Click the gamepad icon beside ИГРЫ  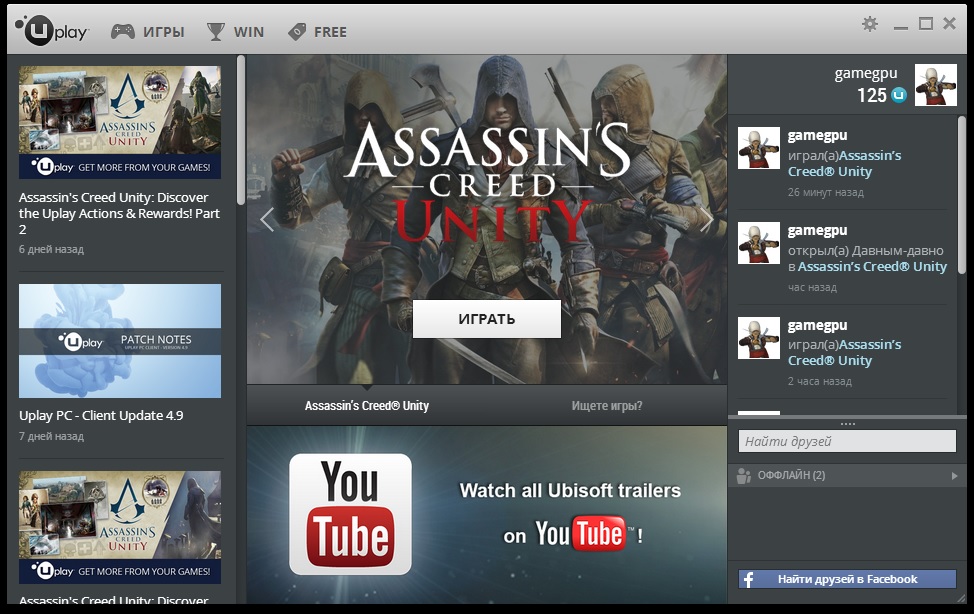[123, 32]
